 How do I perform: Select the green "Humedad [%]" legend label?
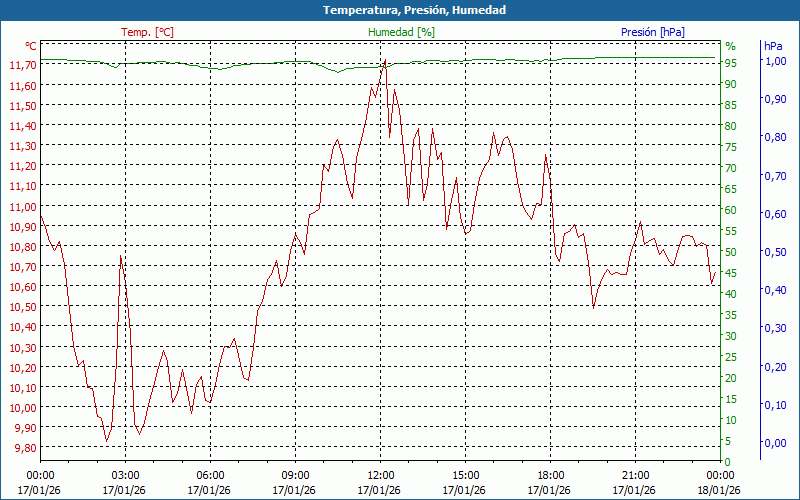[401, 32]
